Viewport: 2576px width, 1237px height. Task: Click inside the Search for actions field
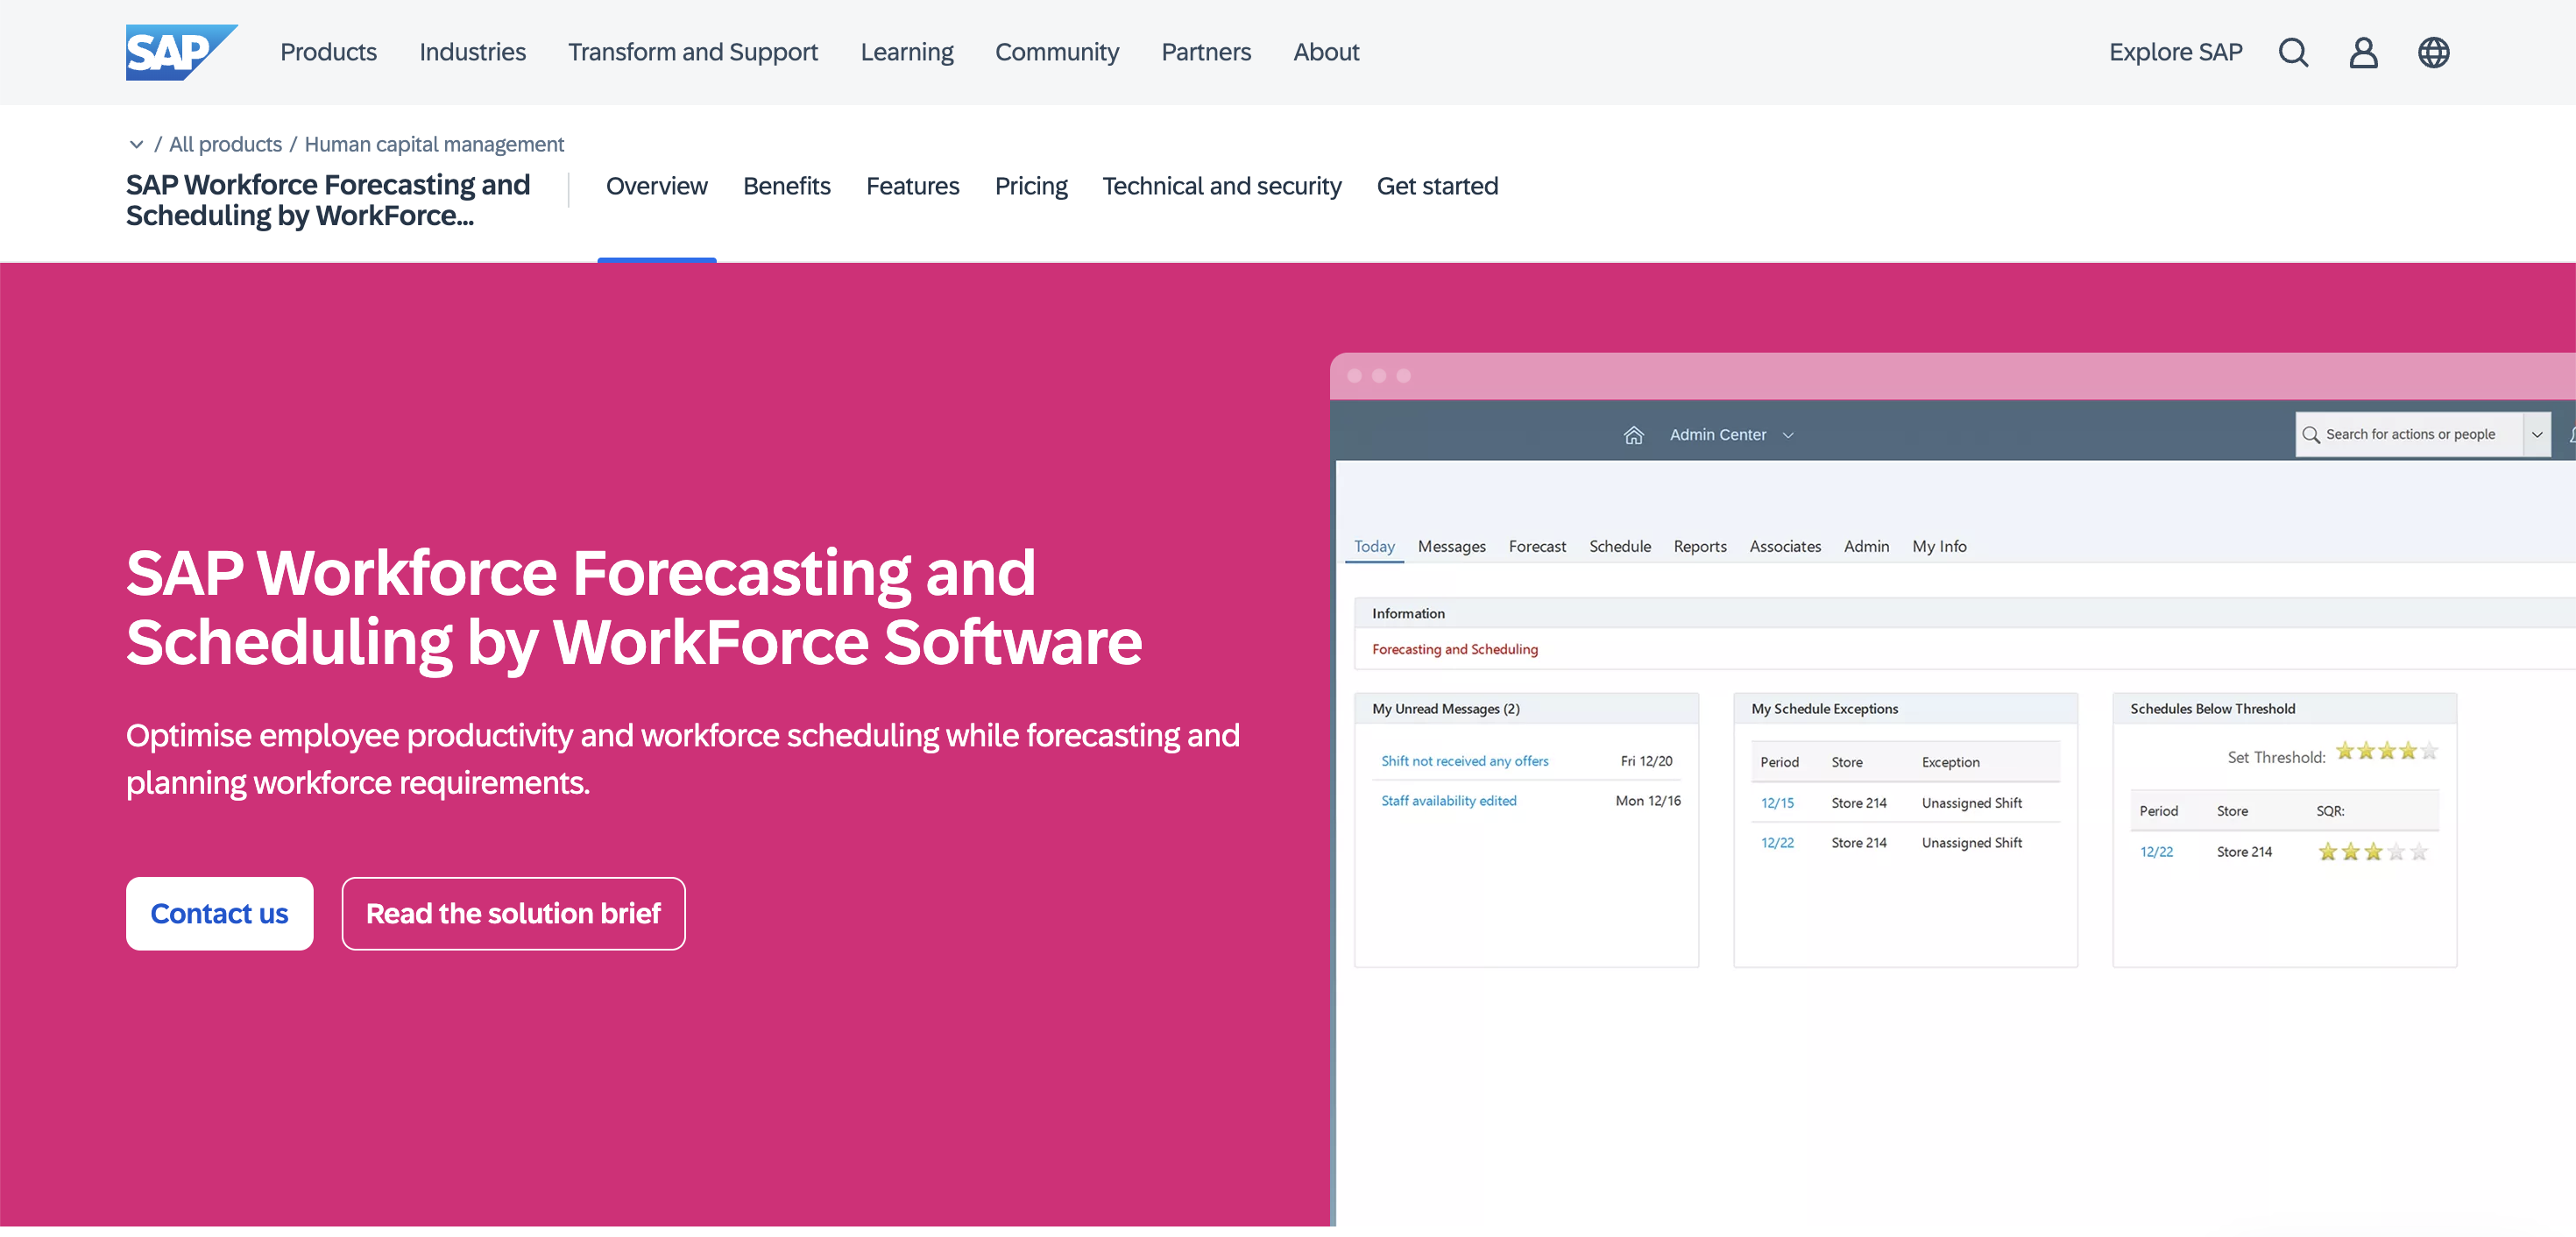(2410, 434)
